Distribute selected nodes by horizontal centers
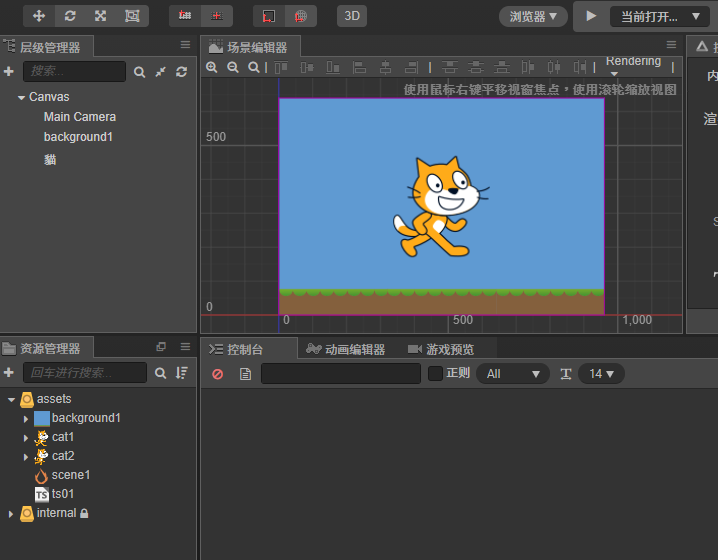The image size is (718, 560). pyautogui.click(x=554, y=68)
